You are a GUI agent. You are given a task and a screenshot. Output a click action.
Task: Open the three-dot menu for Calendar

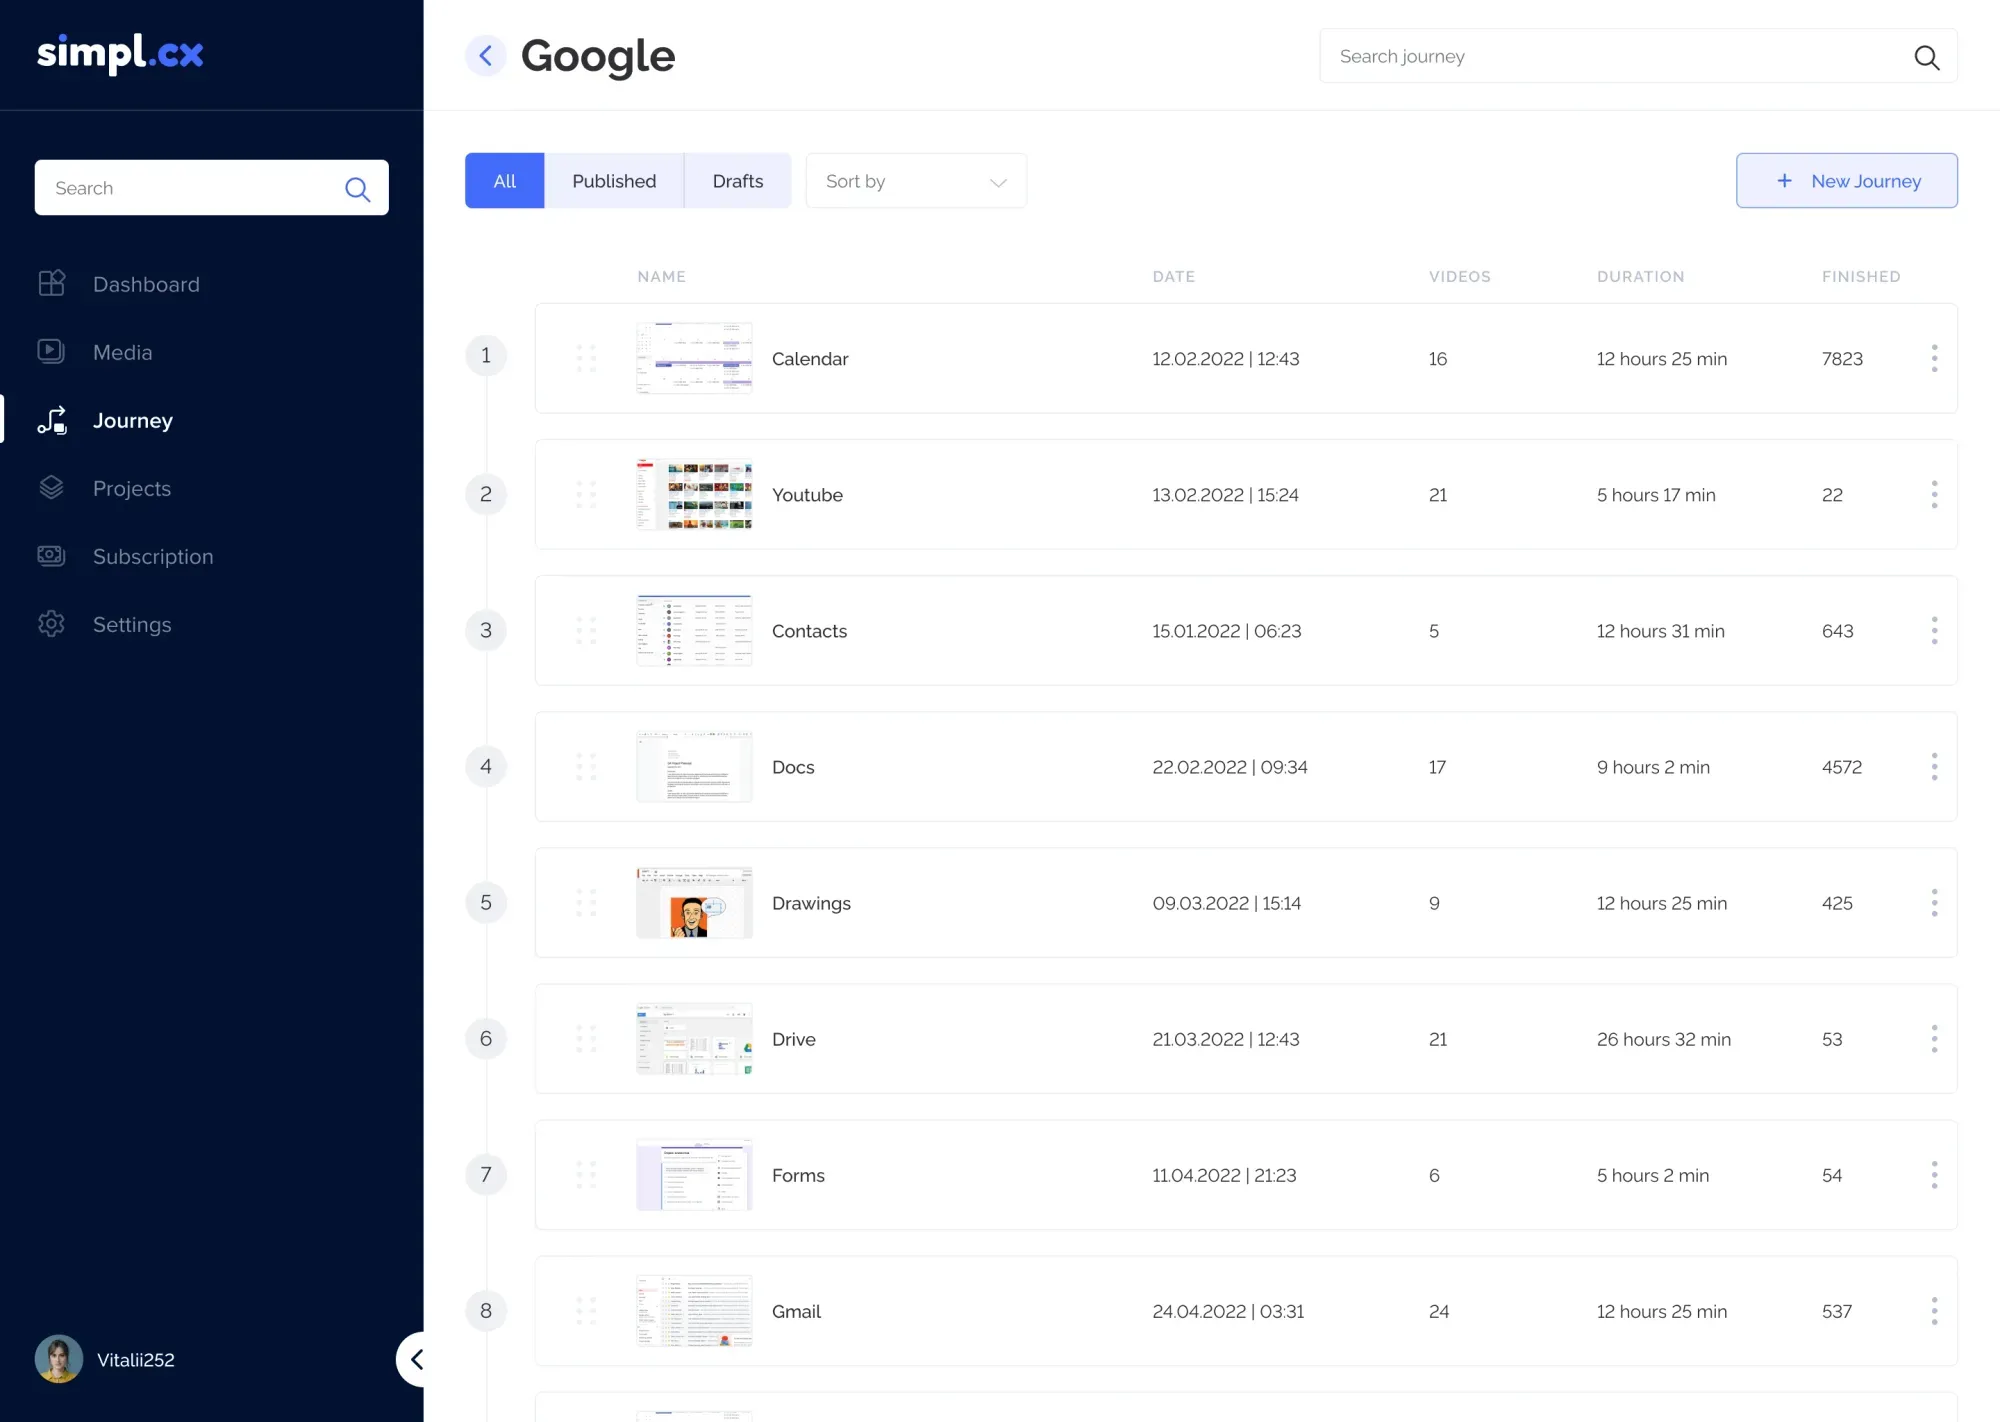pos(1934,358)
